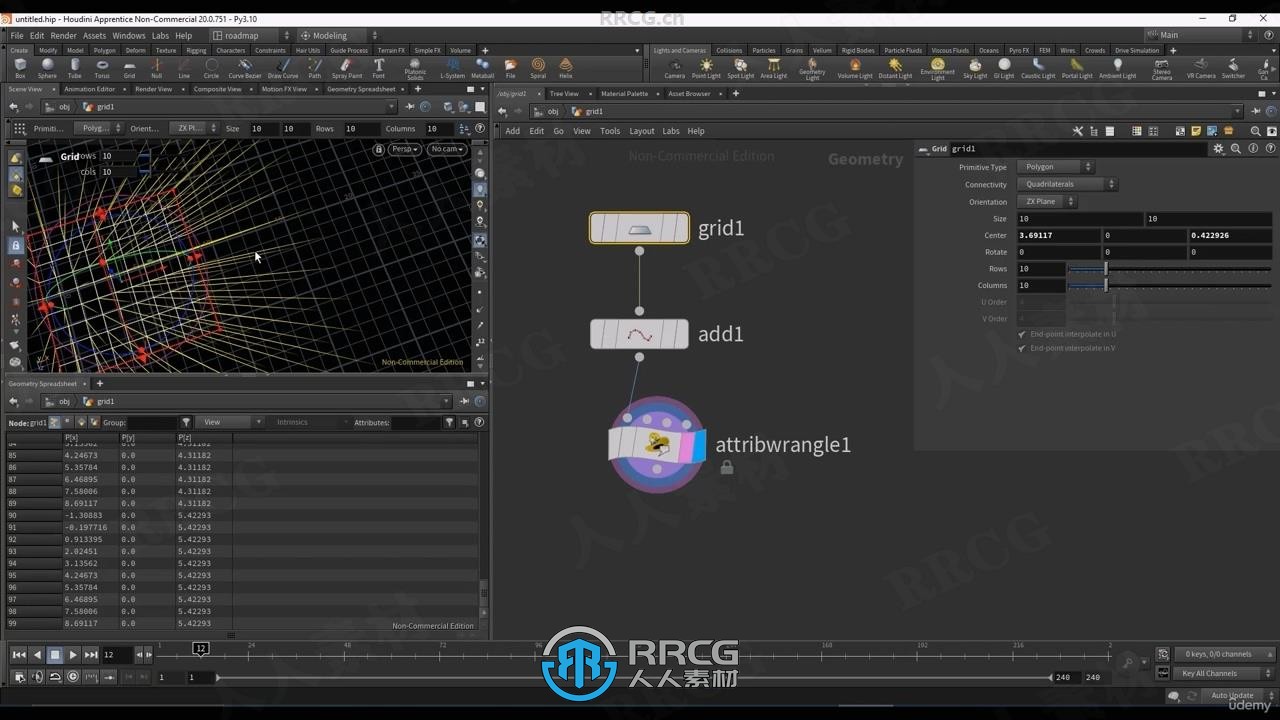This screenshot has width=1280, height=720.
Task: Select the L-System shelf tool
Action: (452, 68)
